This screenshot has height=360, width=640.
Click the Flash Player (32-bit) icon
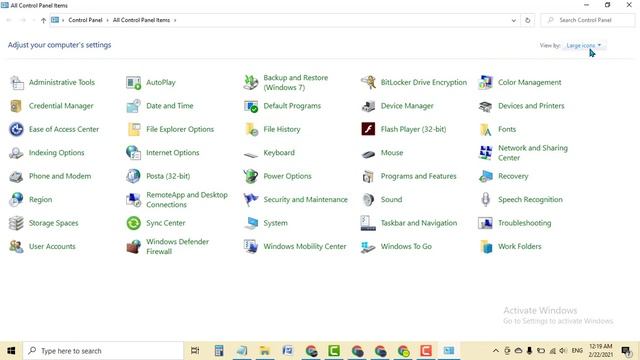368,129
